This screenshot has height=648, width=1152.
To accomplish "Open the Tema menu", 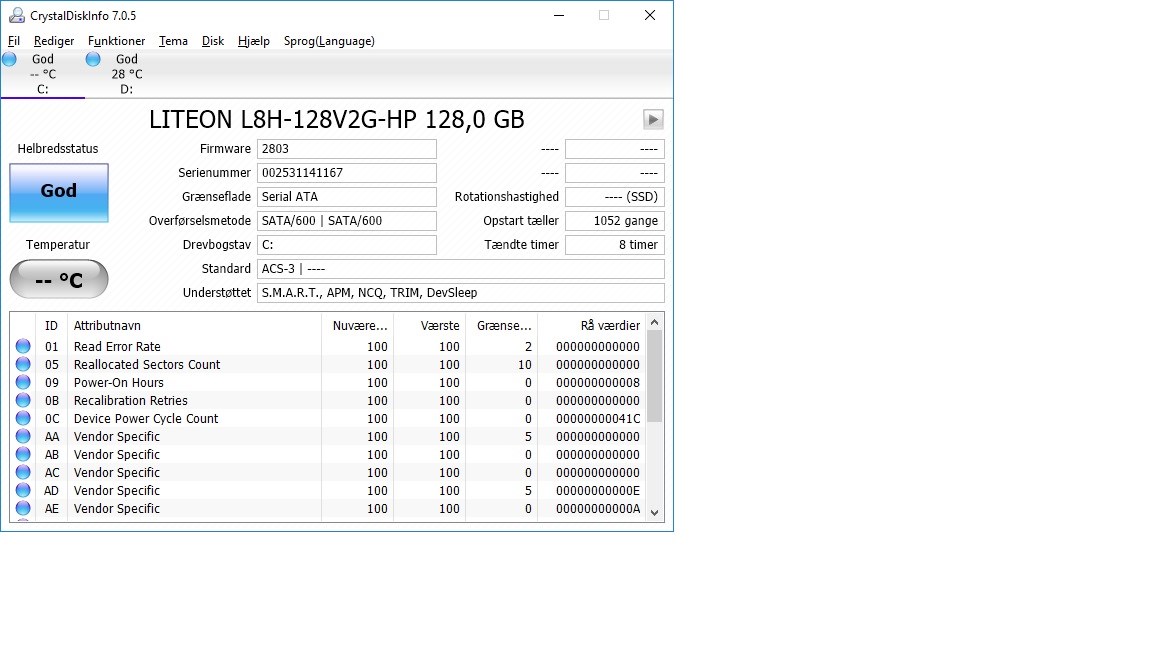I will [x=173, y=41].
